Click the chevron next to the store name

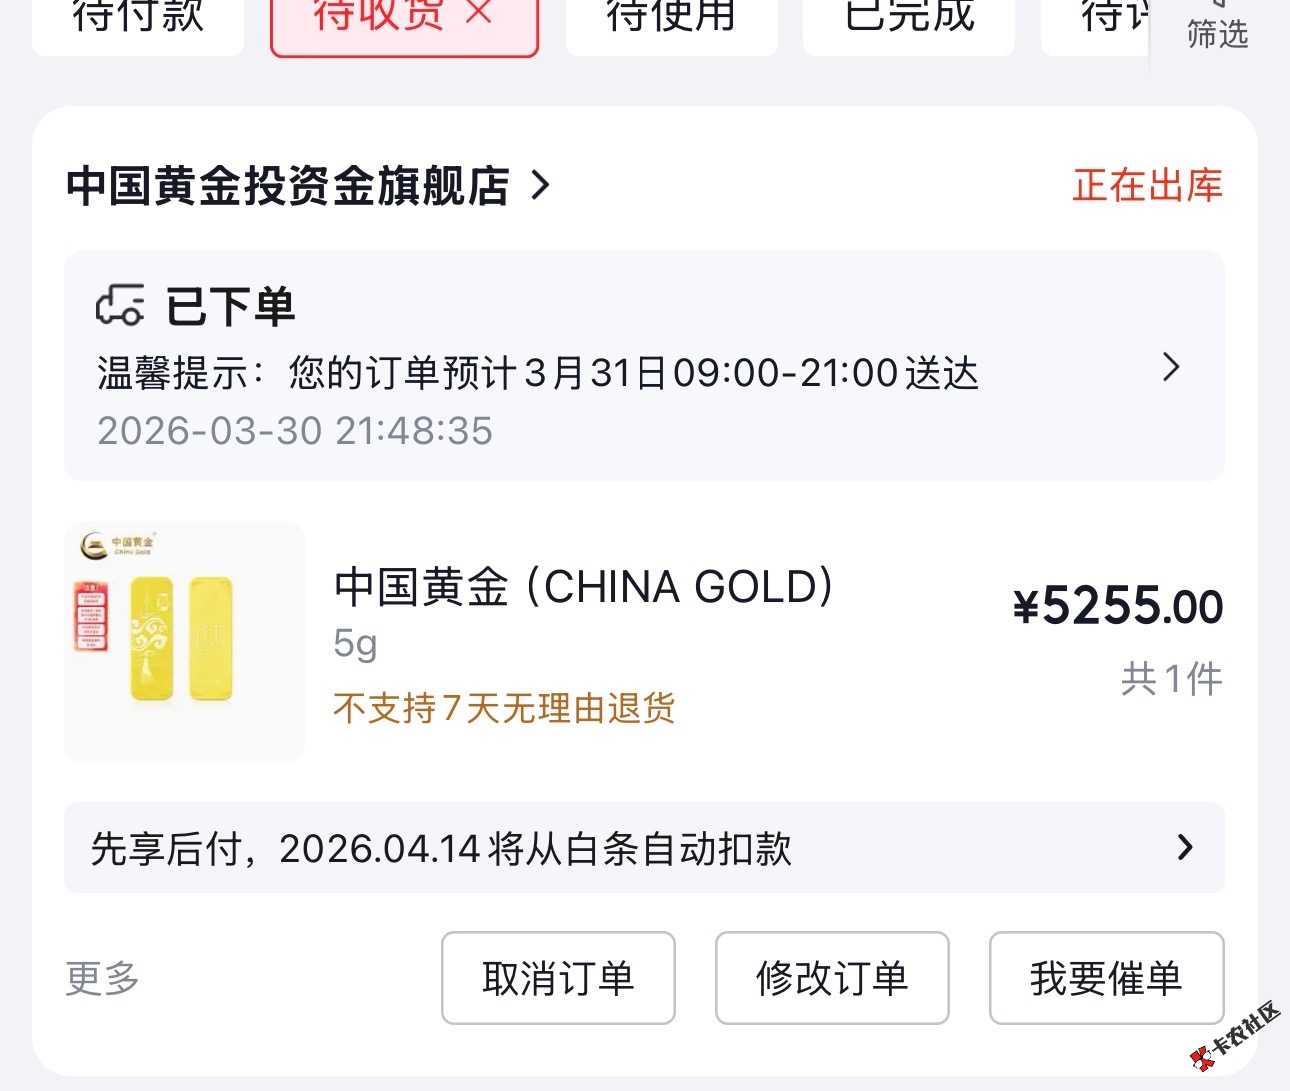pyautogui.click(x=541, y=186)
